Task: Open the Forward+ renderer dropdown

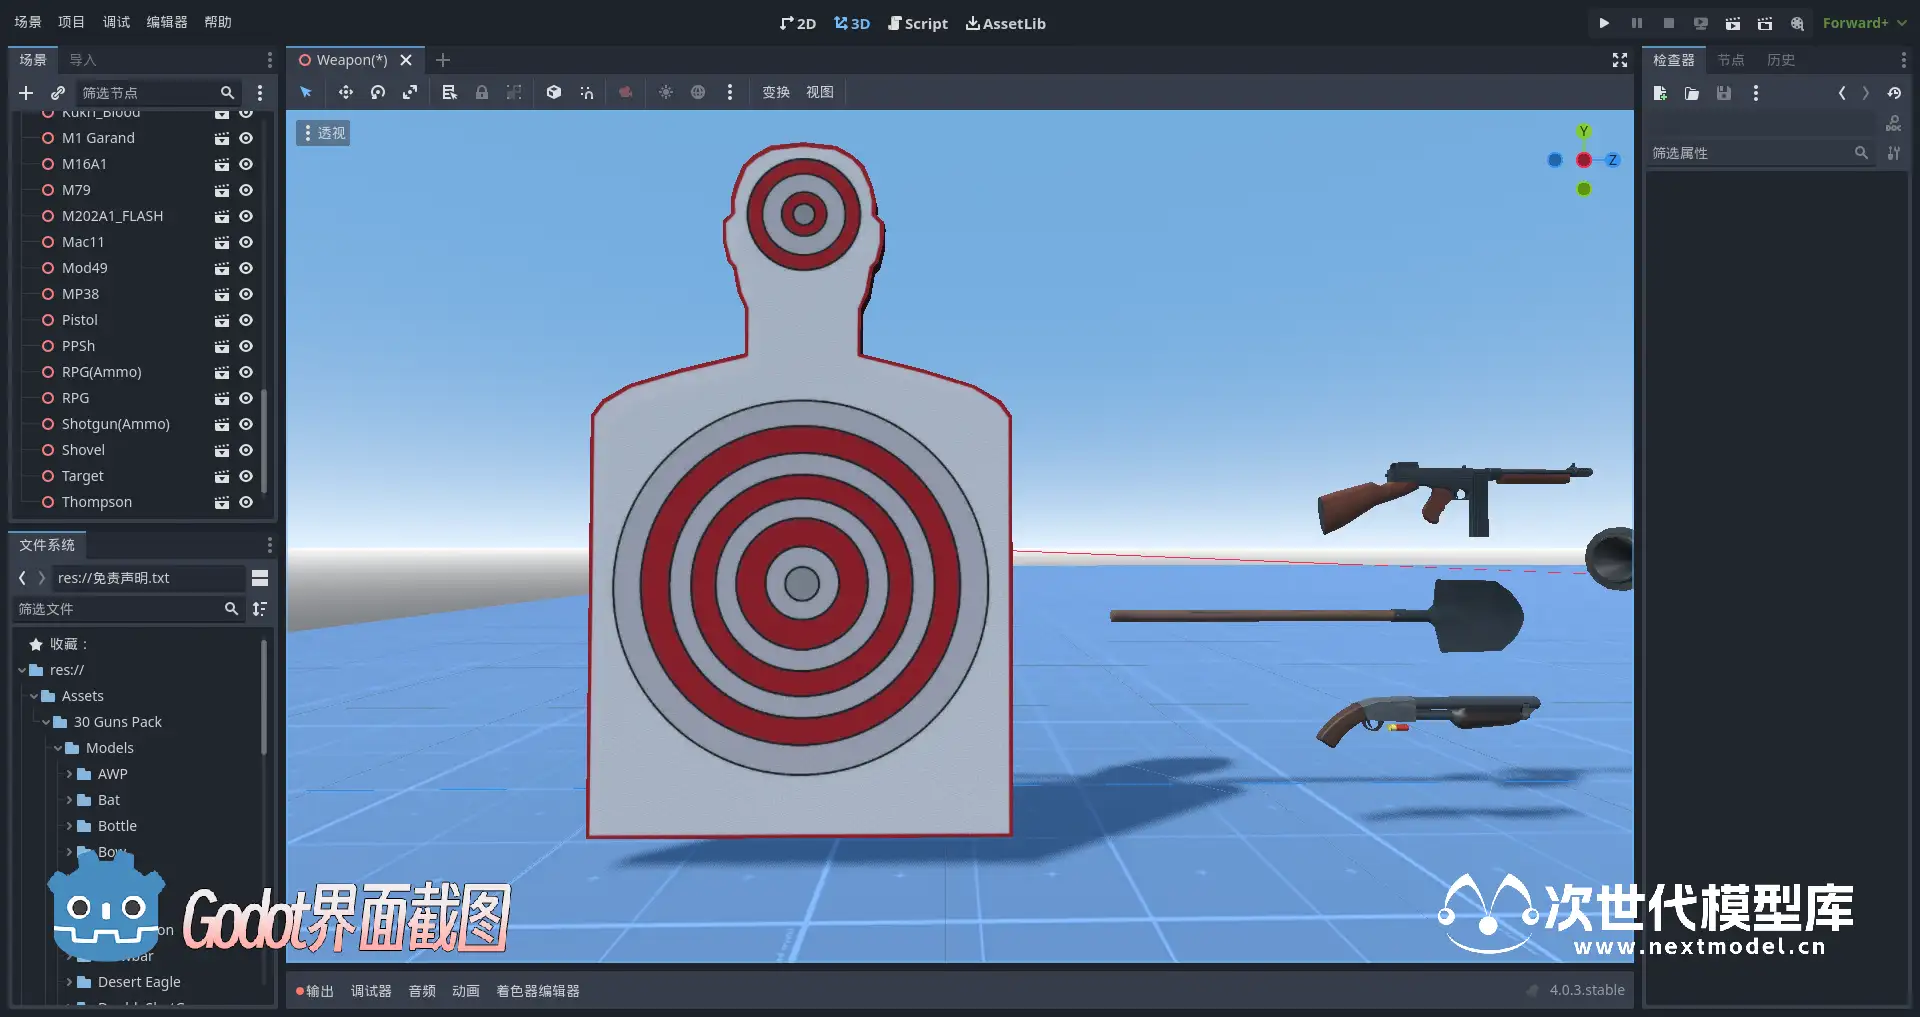Action: tap(1864, 23)
